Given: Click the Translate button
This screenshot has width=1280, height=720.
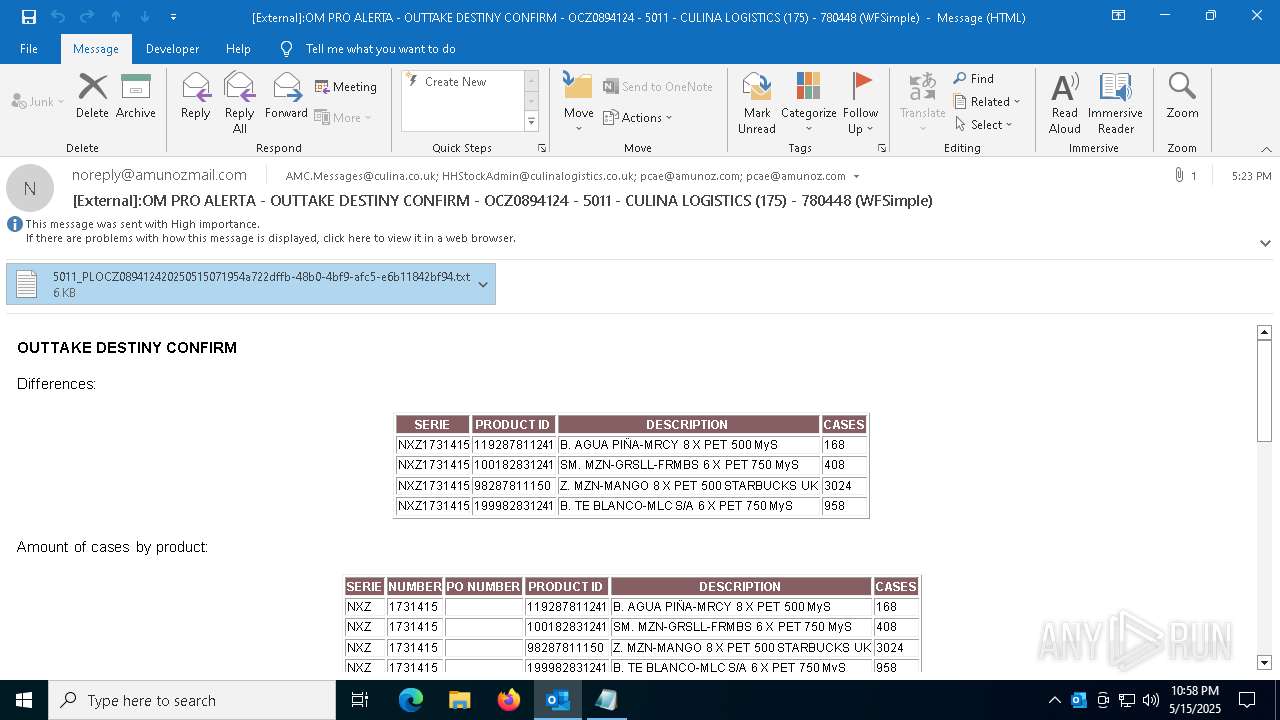Looking at the screenshot, I should [x=922, y=103].
